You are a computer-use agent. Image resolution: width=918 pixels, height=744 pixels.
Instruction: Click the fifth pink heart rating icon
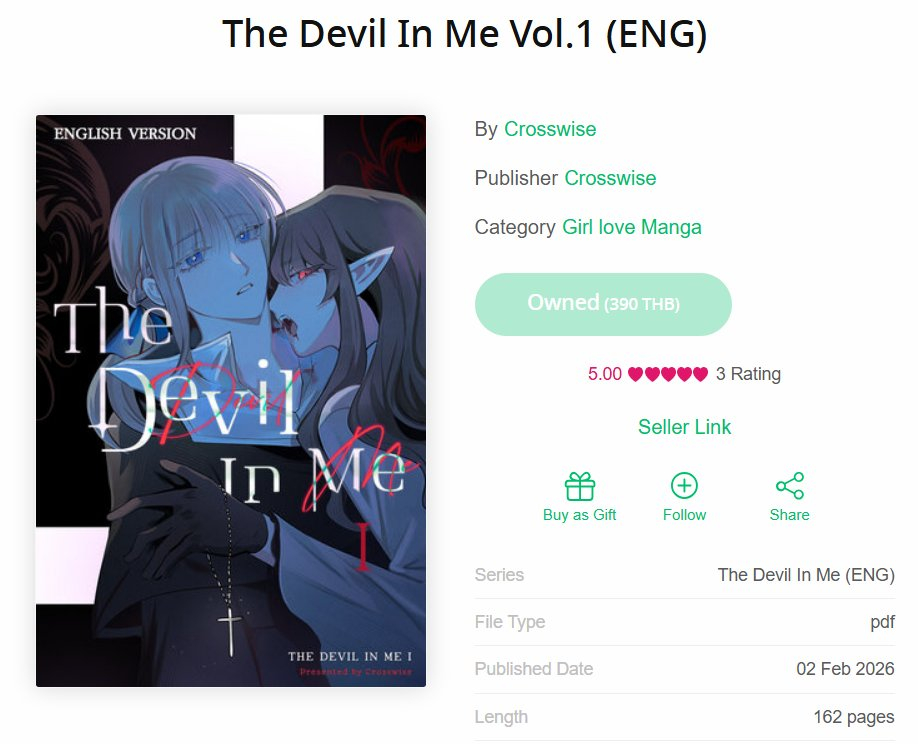coord(700,373)
